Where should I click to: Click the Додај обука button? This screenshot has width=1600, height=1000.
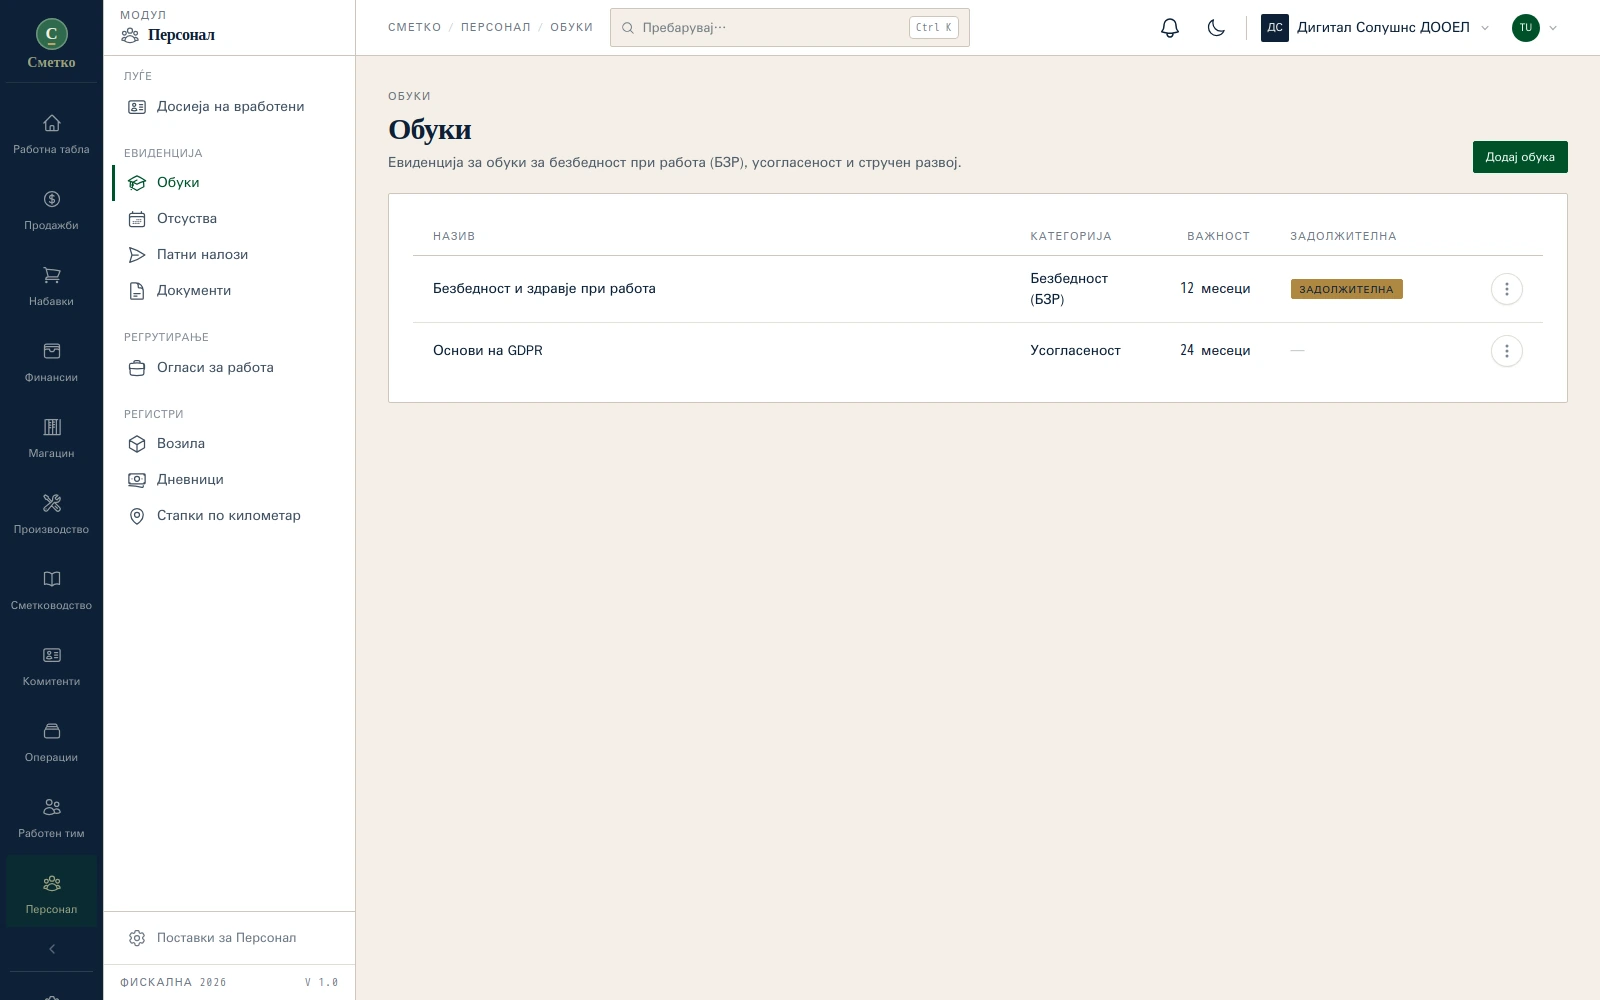pos(1520,157)
